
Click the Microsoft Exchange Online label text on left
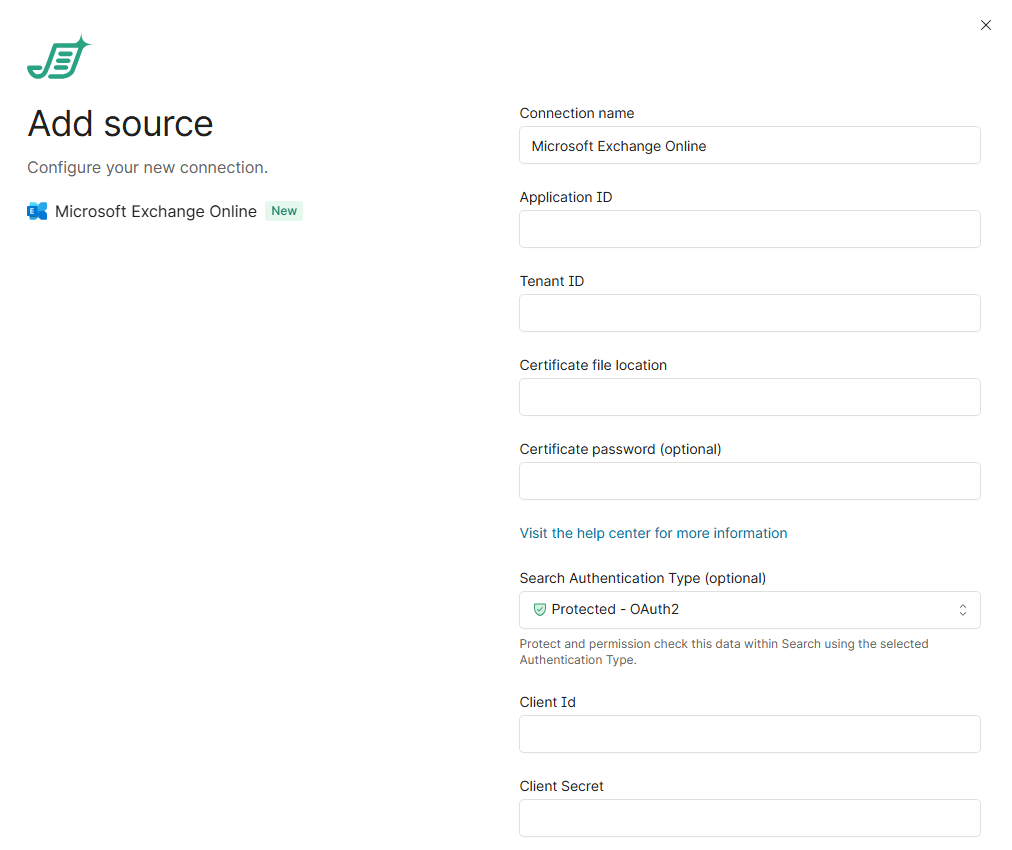tap(156, 211)
